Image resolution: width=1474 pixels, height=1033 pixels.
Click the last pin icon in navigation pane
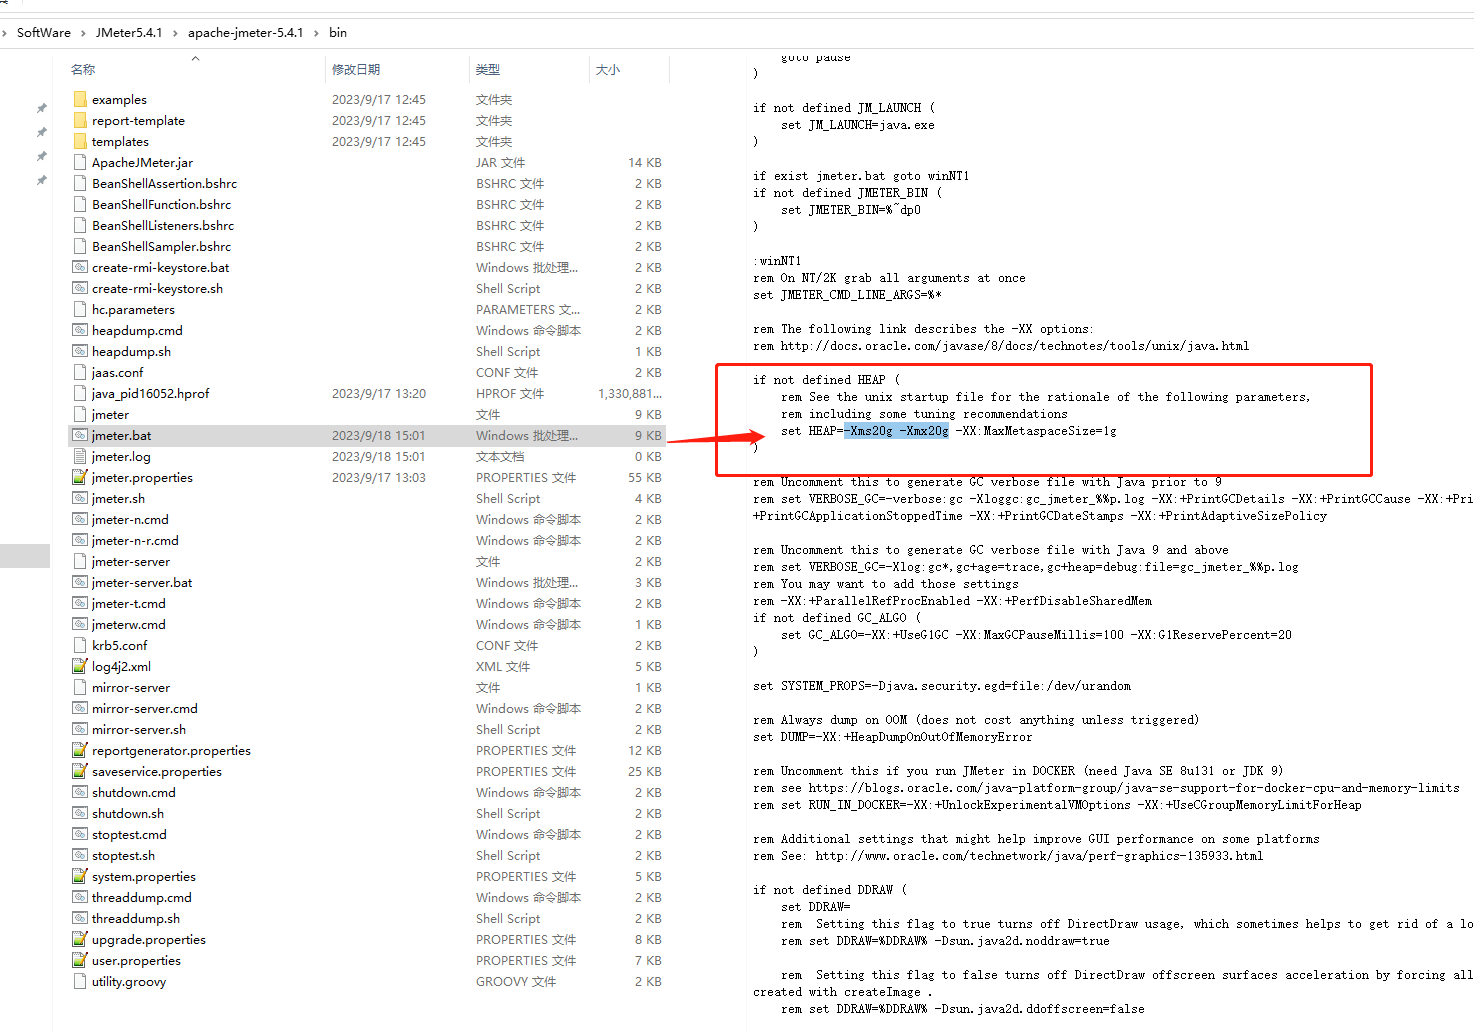click(x=41, y=180)
